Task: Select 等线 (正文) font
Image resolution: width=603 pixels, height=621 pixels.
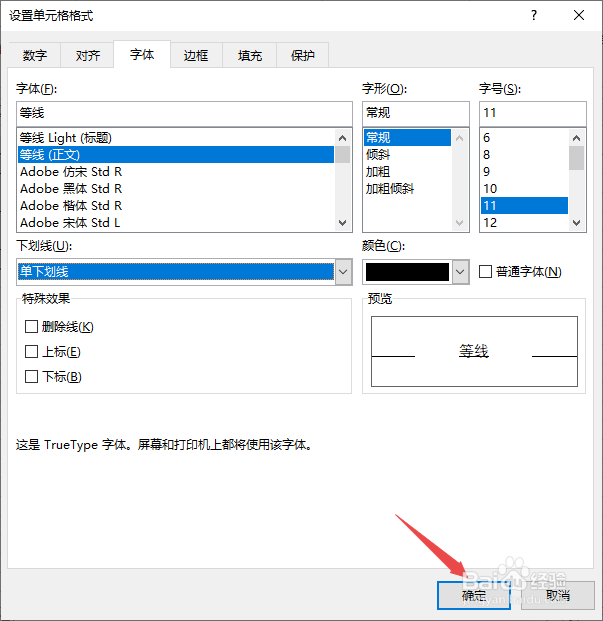Action: point(176,154)
